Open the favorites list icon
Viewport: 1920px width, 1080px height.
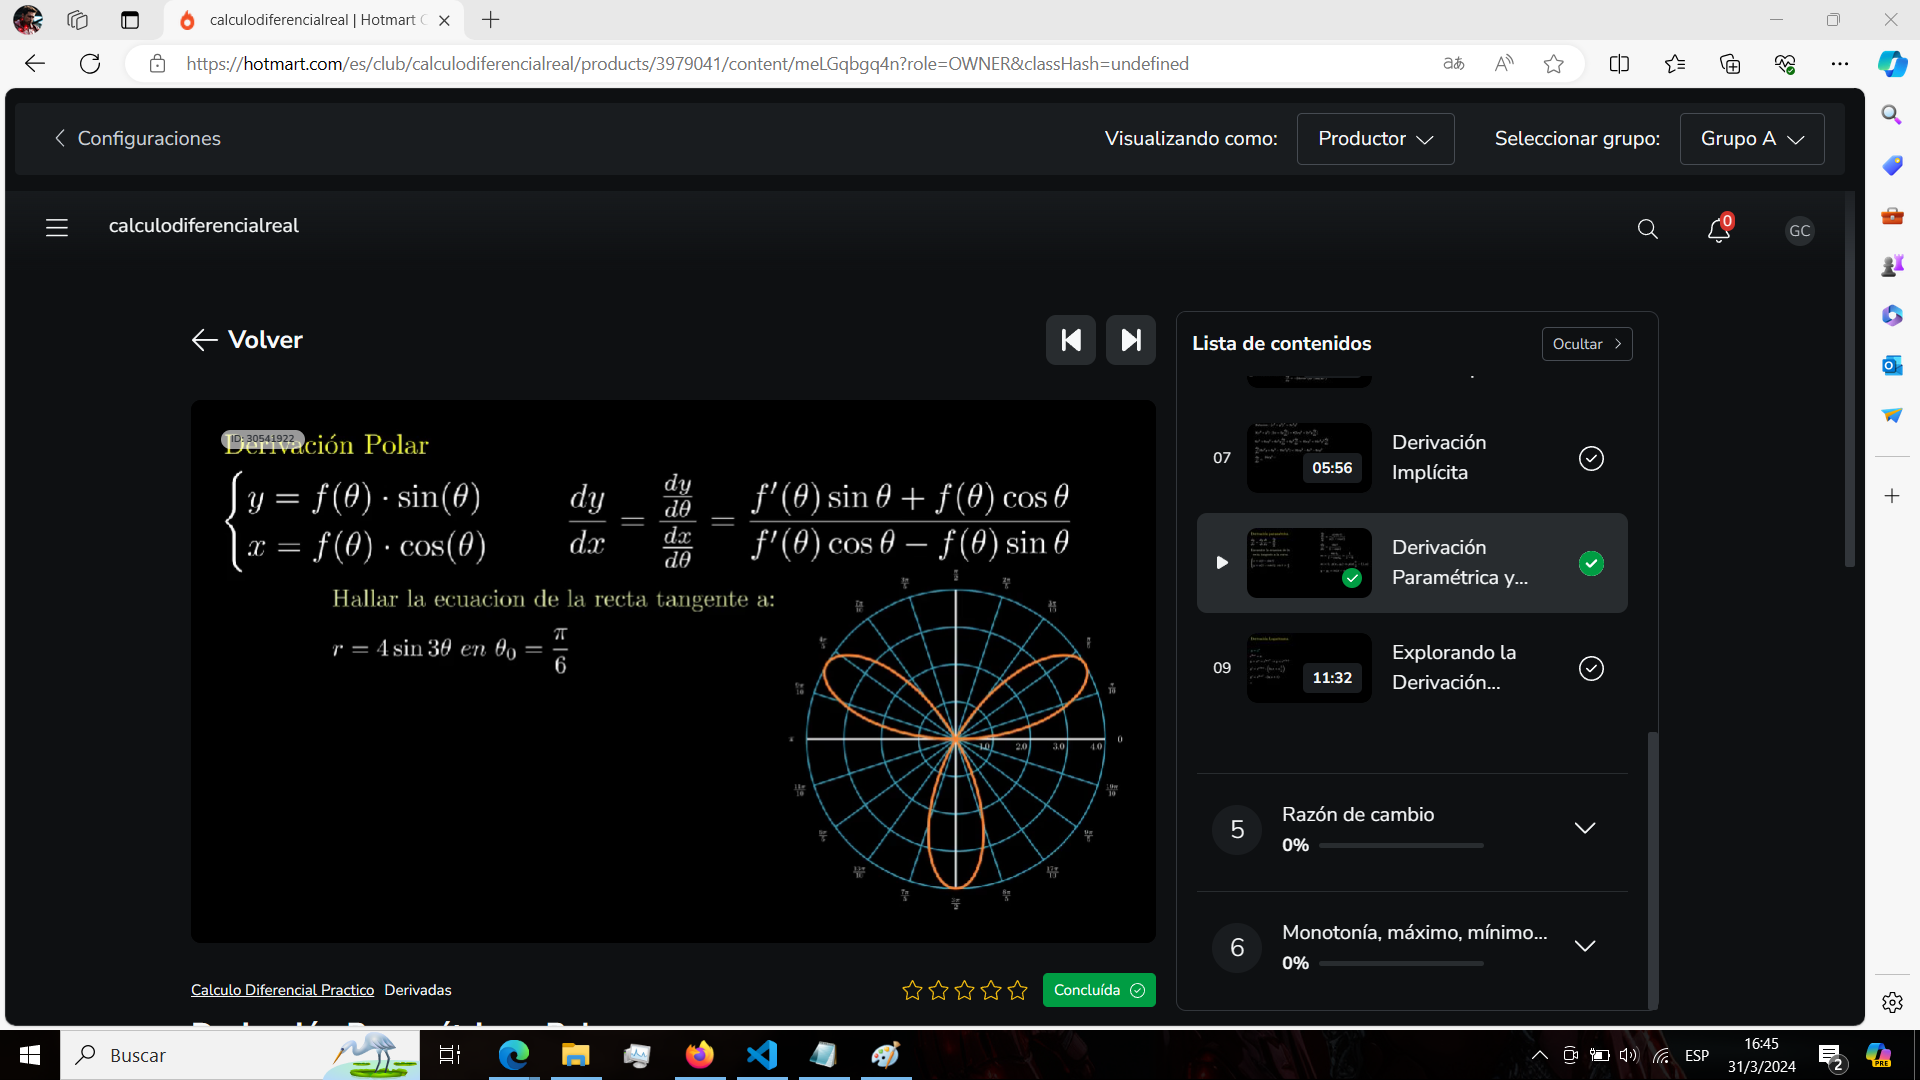coord(1675,64)
